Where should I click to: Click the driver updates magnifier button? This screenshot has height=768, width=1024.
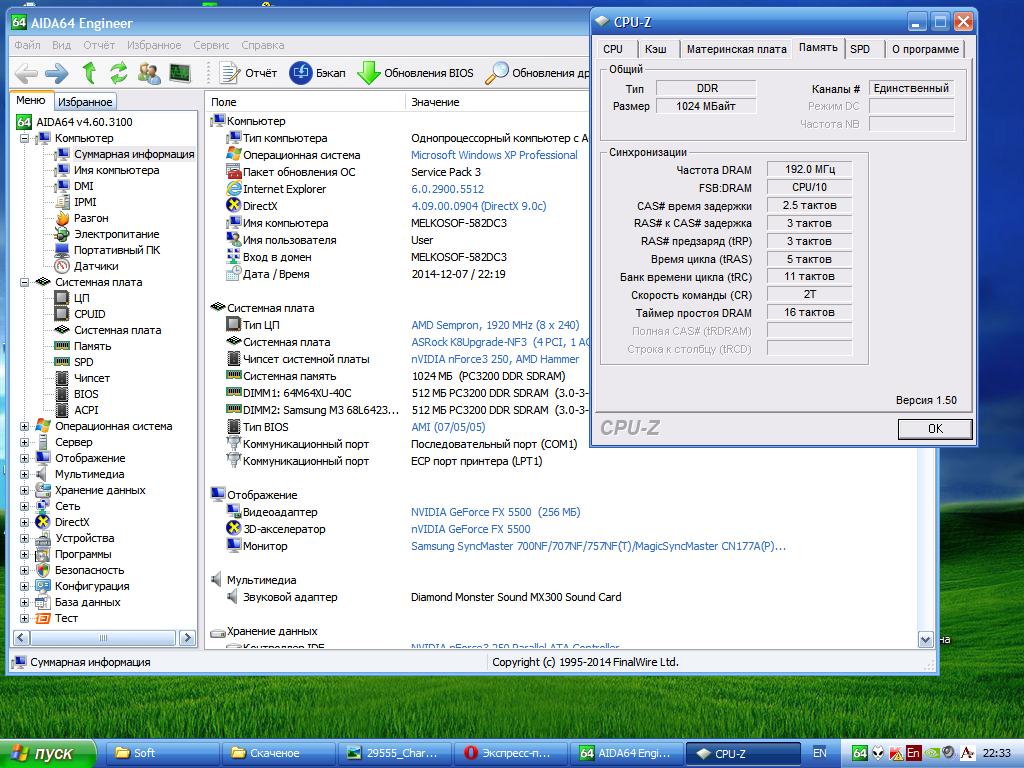(x=537, y=72)
